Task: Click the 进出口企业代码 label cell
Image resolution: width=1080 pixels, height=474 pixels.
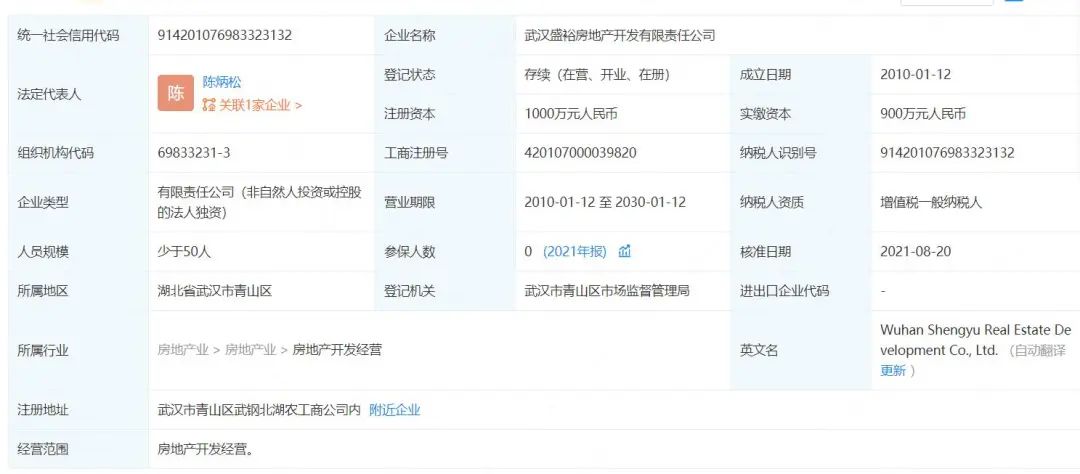Action: tap(800, 291)
